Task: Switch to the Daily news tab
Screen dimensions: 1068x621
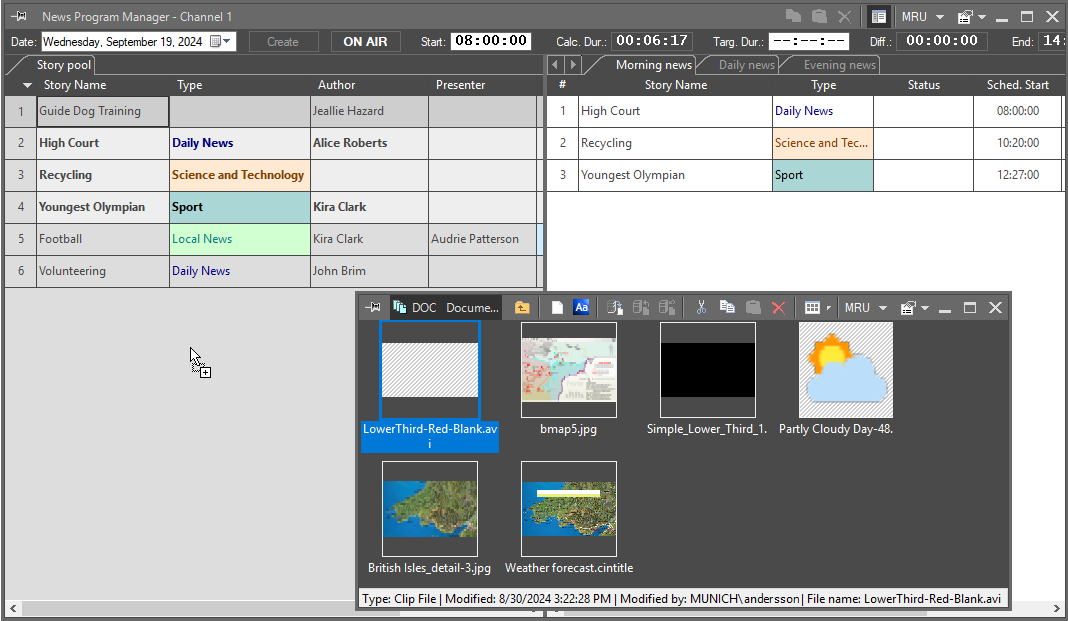Action: click(746, 65)
